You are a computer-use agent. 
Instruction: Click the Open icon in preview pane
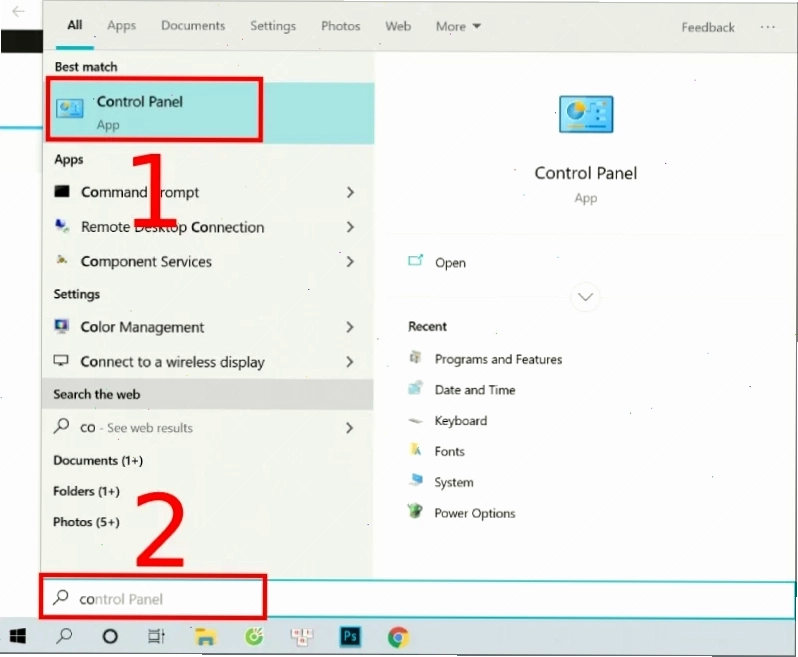(x=416, y=261)
